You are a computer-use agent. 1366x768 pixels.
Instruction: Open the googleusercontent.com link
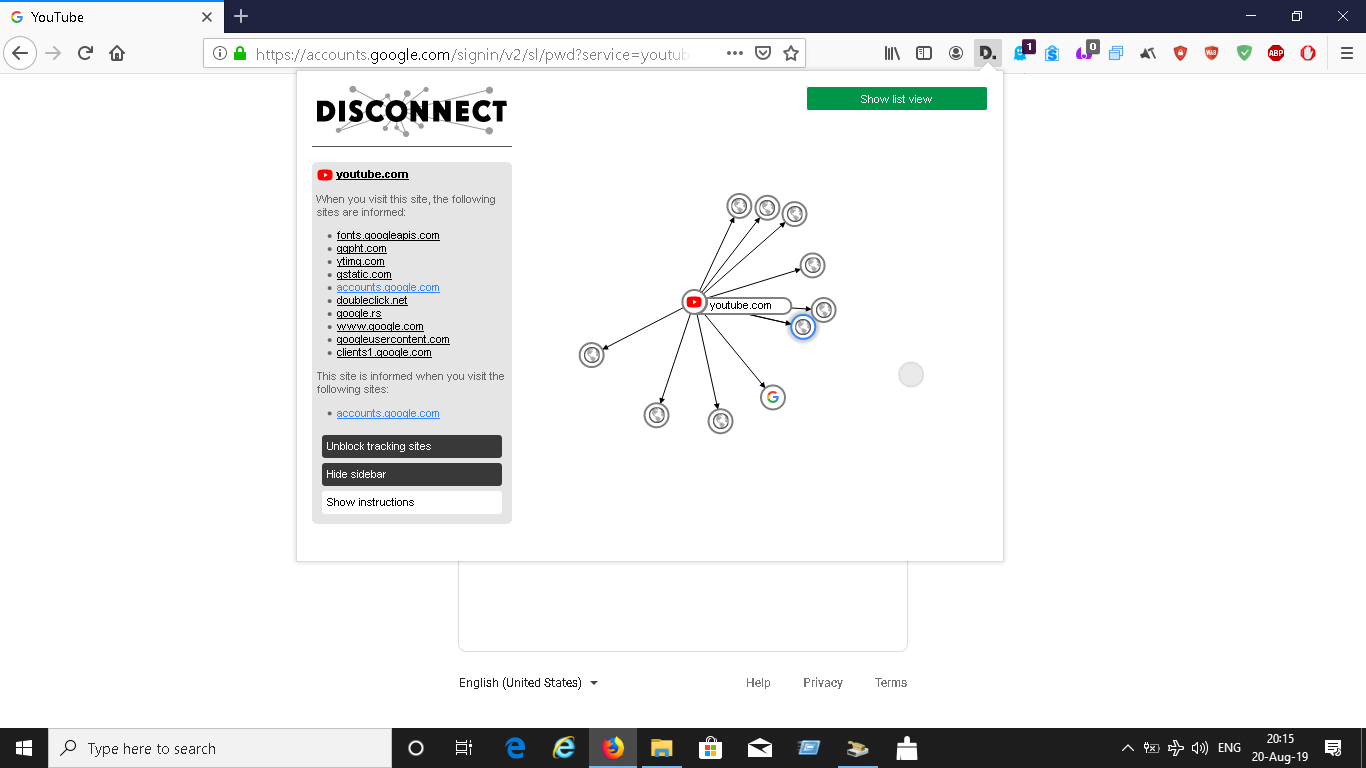click(x=393, y=339)
